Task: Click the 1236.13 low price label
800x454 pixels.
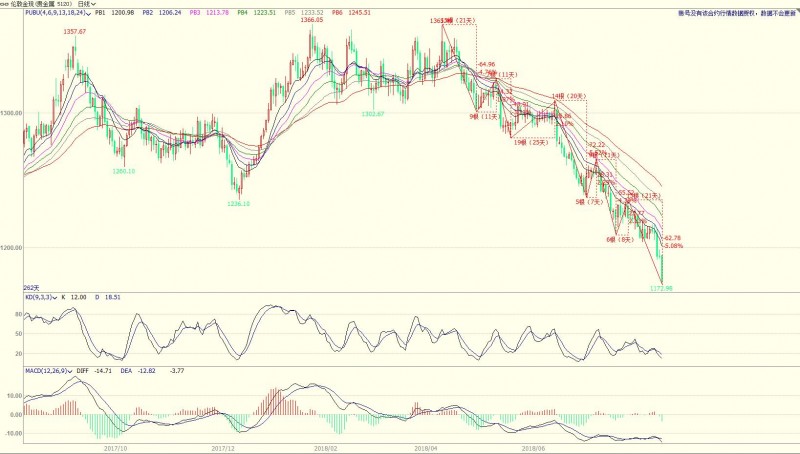Action: point(238,204)
